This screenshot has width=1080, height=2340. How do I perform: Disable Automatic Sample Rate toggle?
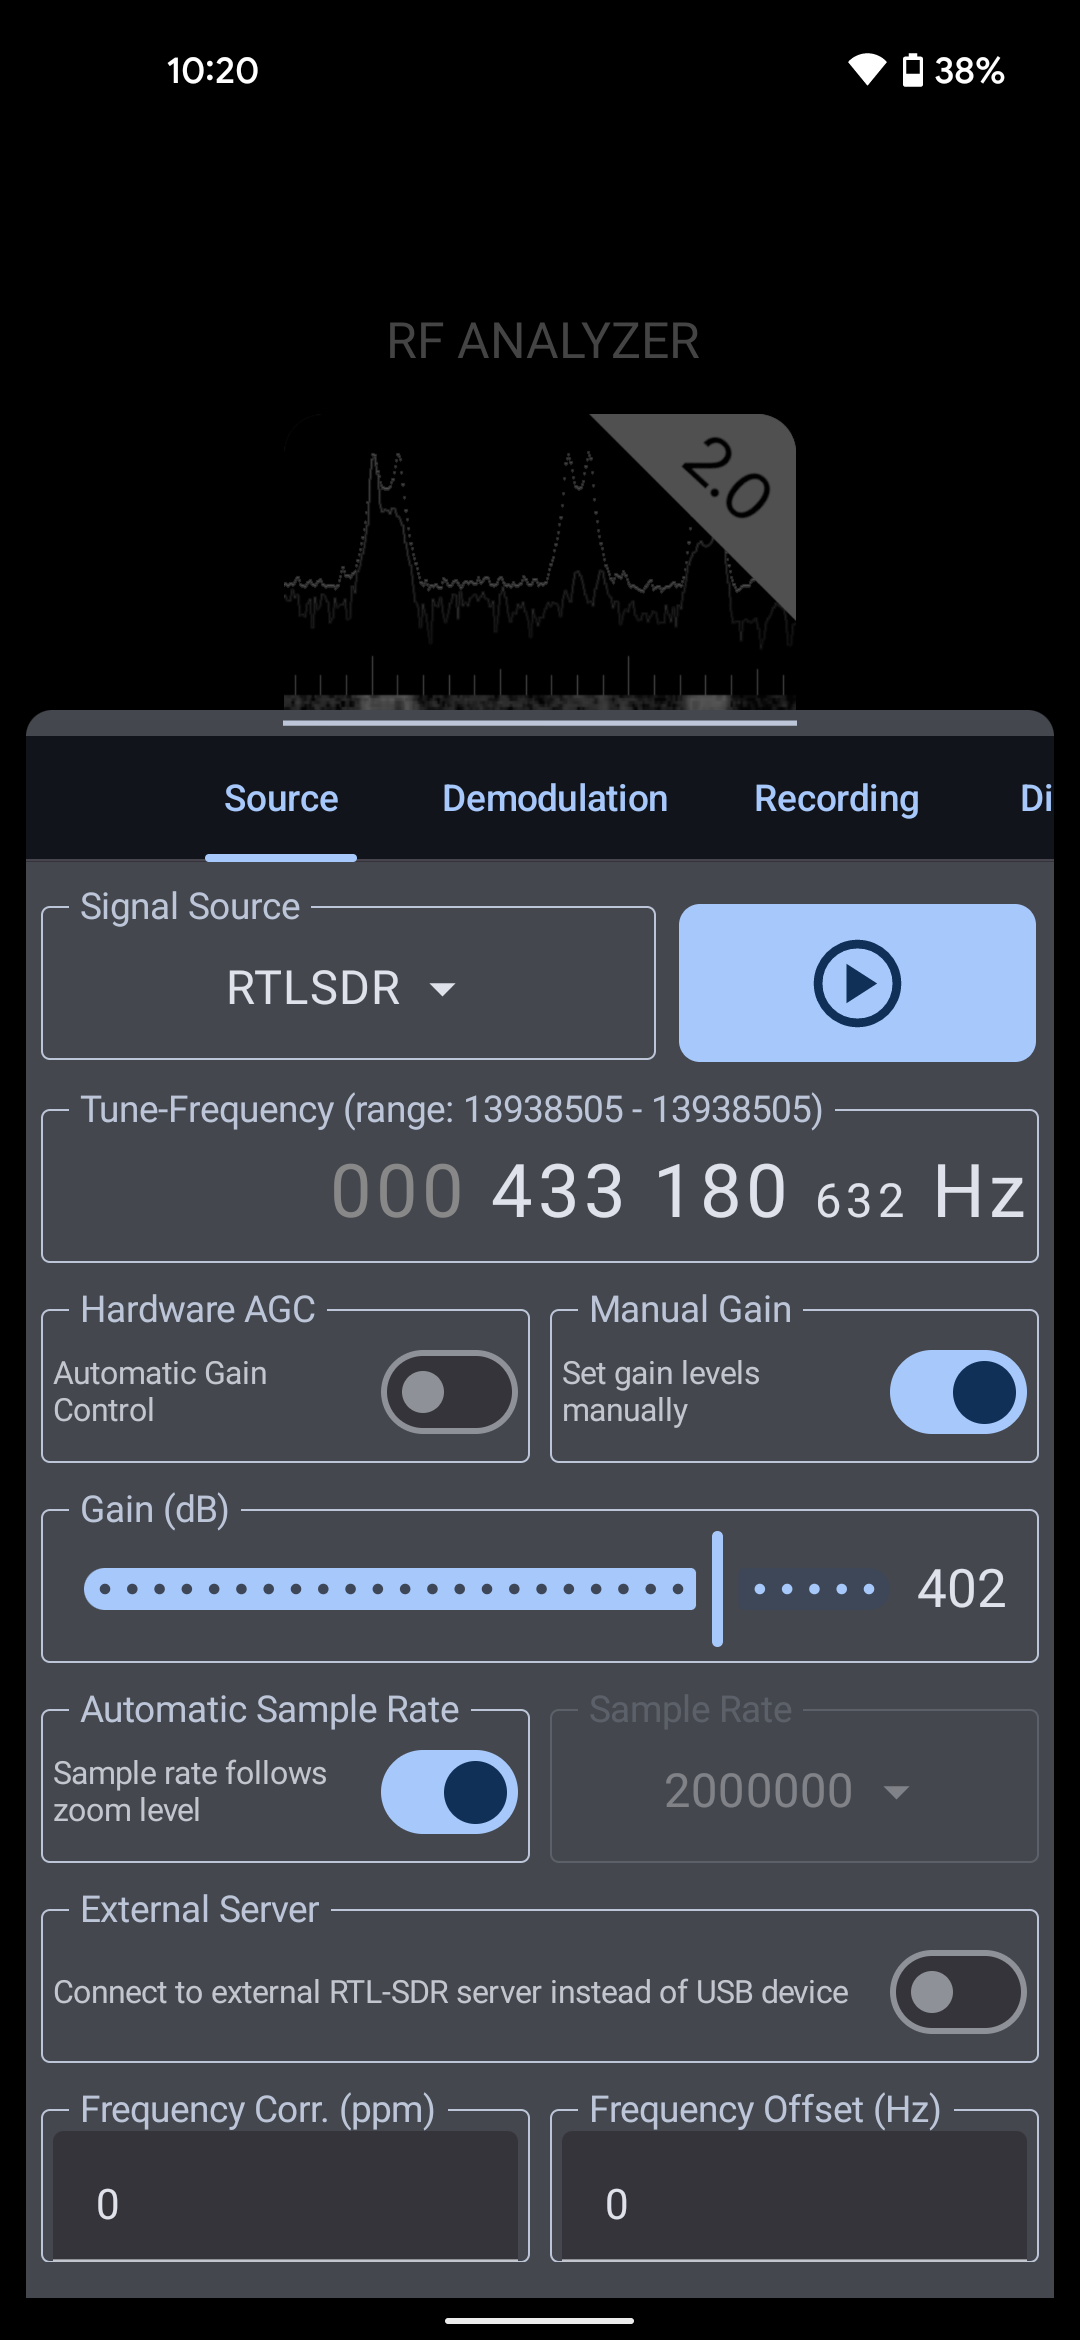coord(449,1792)
